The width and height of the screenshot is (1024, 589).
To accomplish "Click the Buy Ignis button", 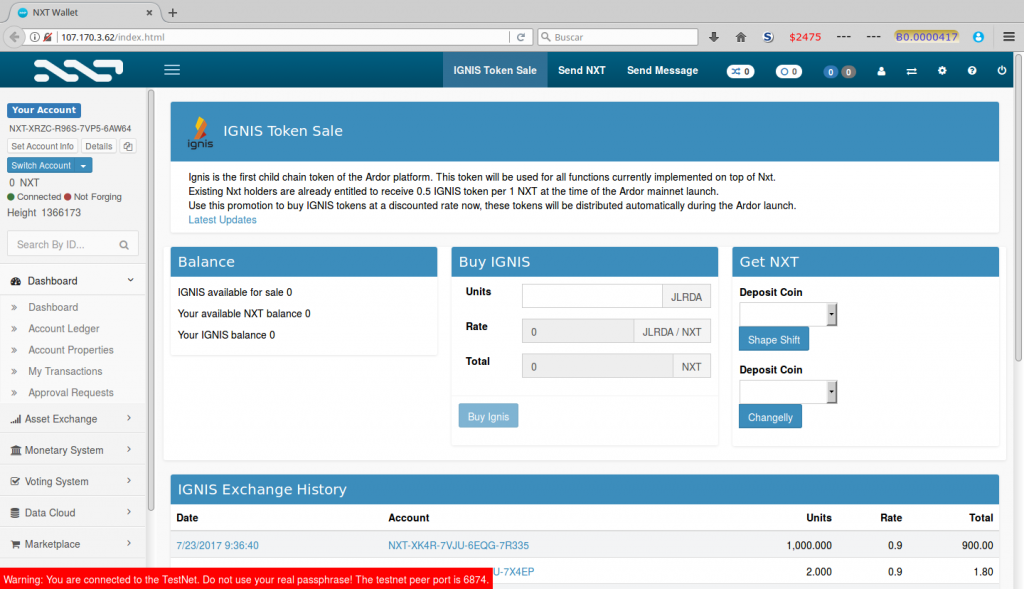I will pyautogui.click(x=488, y=416).
